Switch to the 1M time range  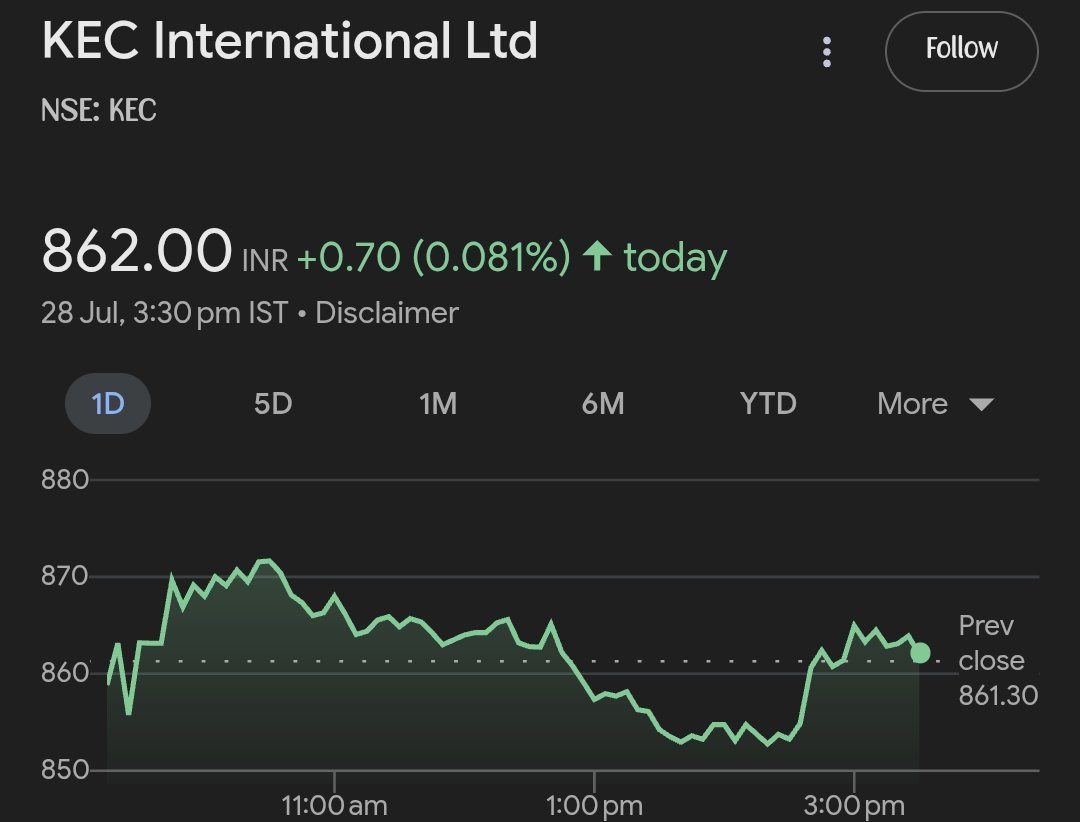click(438, 404)
